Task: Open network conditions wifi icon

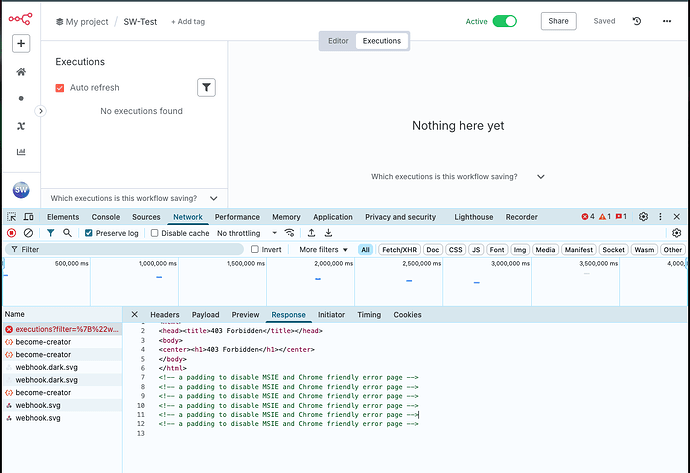Action: pyautogui.click(x=289, y=233)
